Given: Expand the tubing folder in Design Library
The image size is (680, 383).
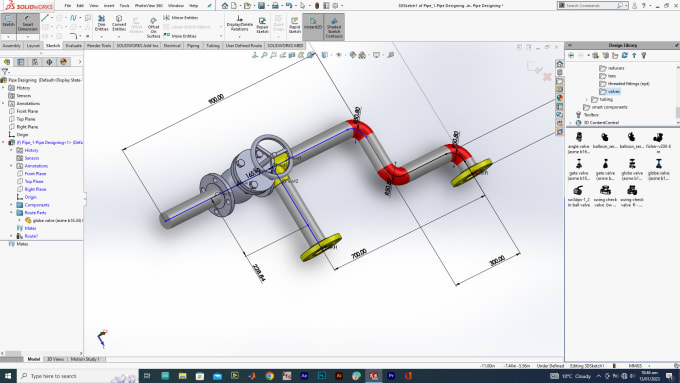Looking at the screenshot, I should coord(587,99).
